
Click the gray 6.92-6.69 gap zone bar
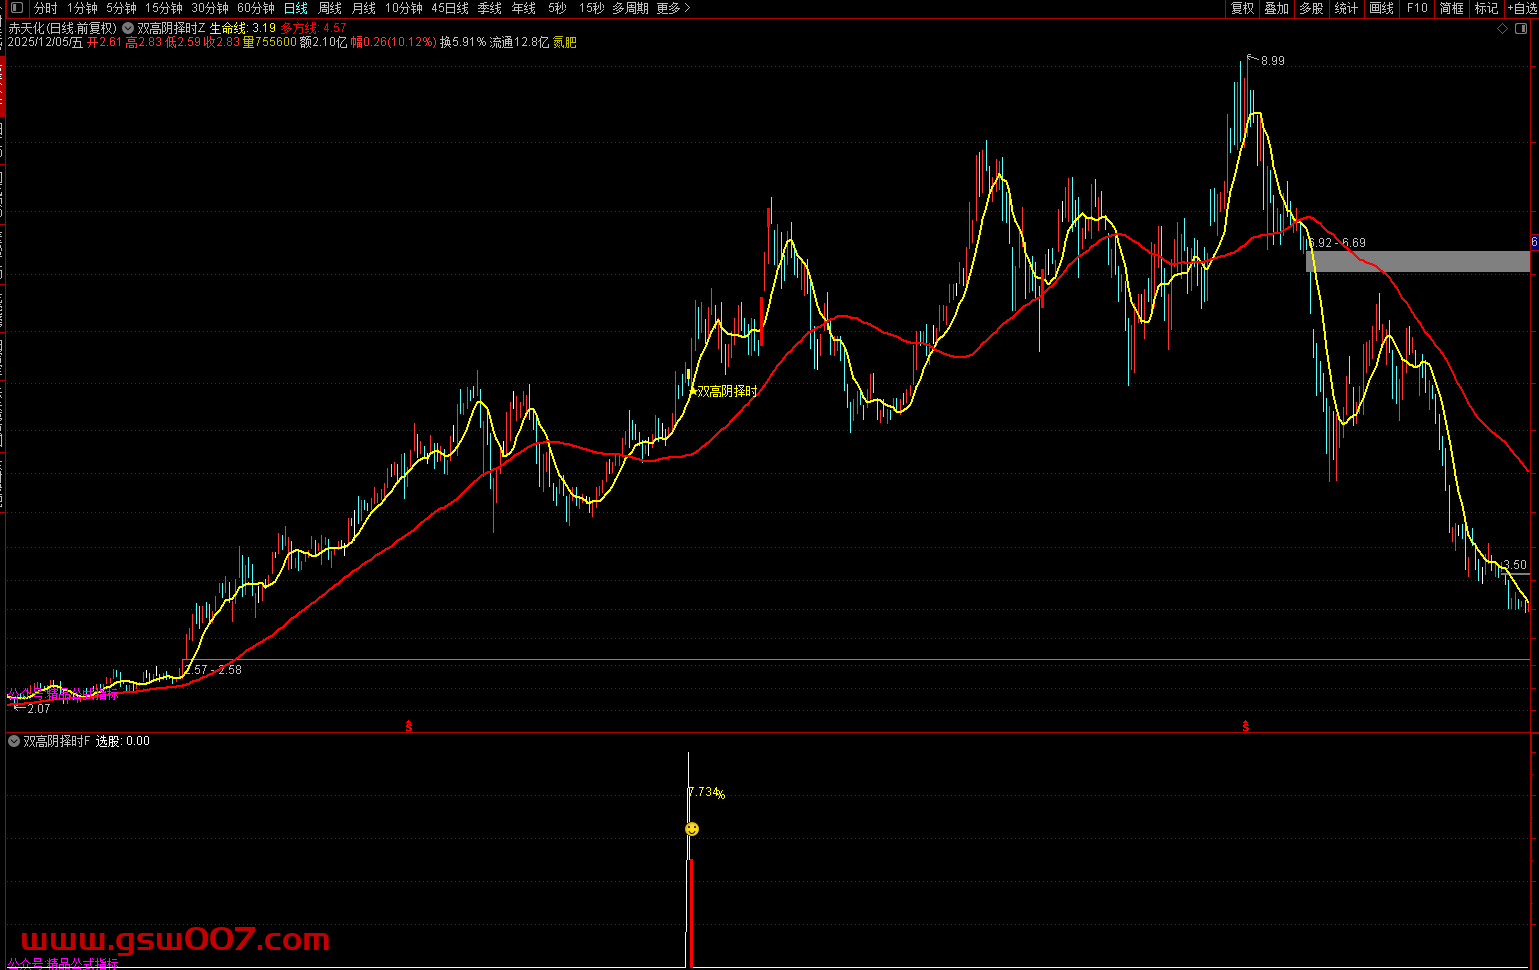tap(1417, 261)
